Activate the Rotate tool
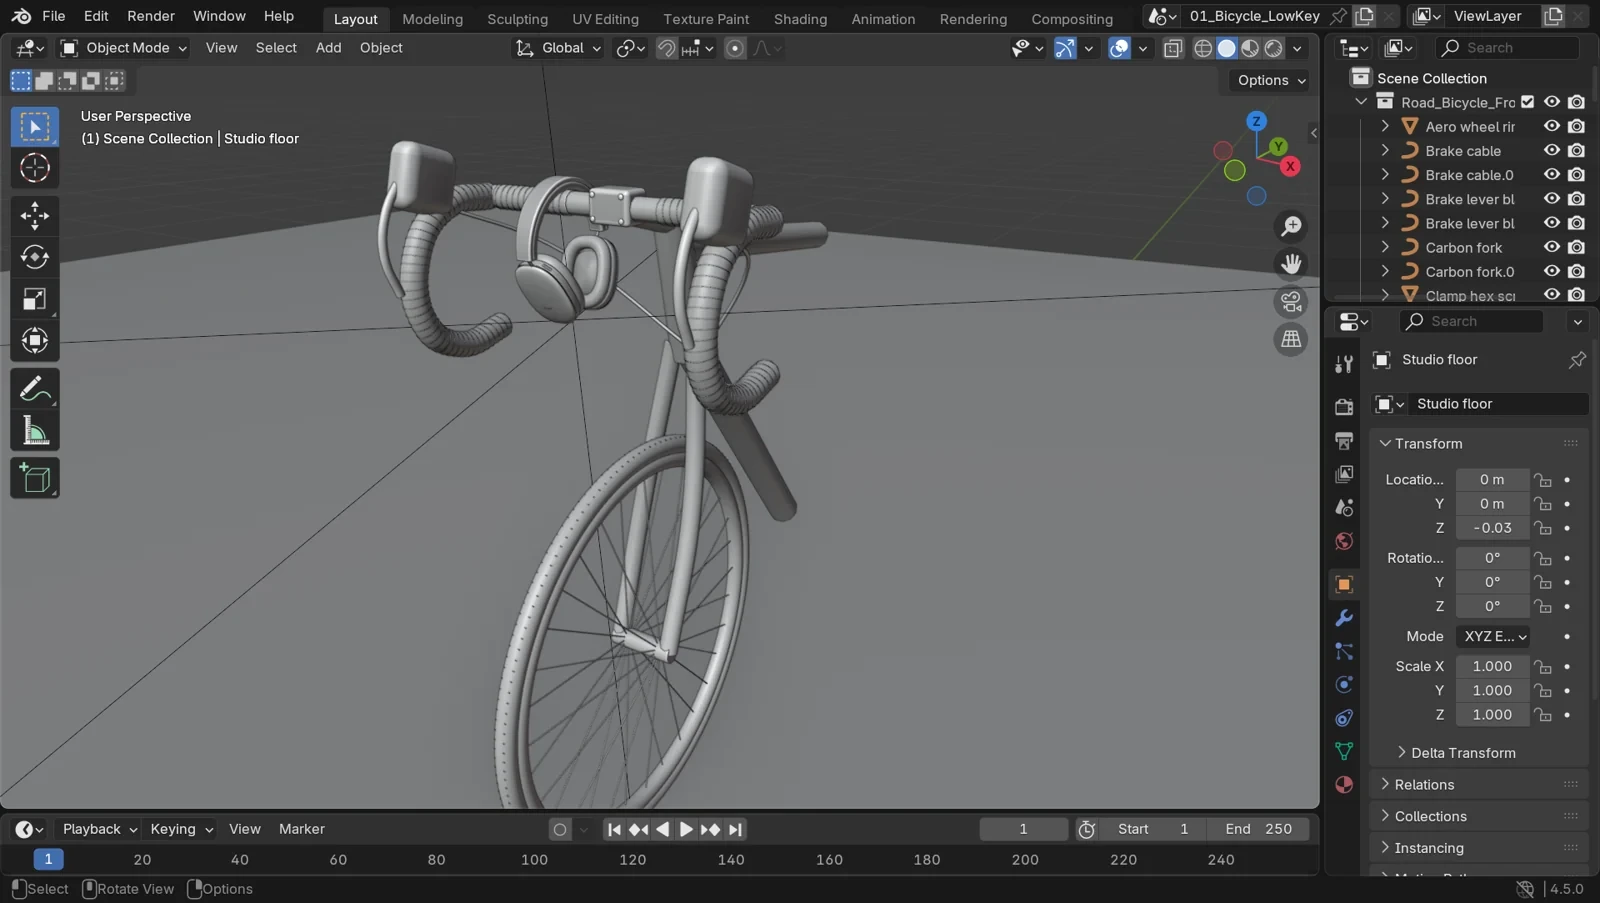 35,257
